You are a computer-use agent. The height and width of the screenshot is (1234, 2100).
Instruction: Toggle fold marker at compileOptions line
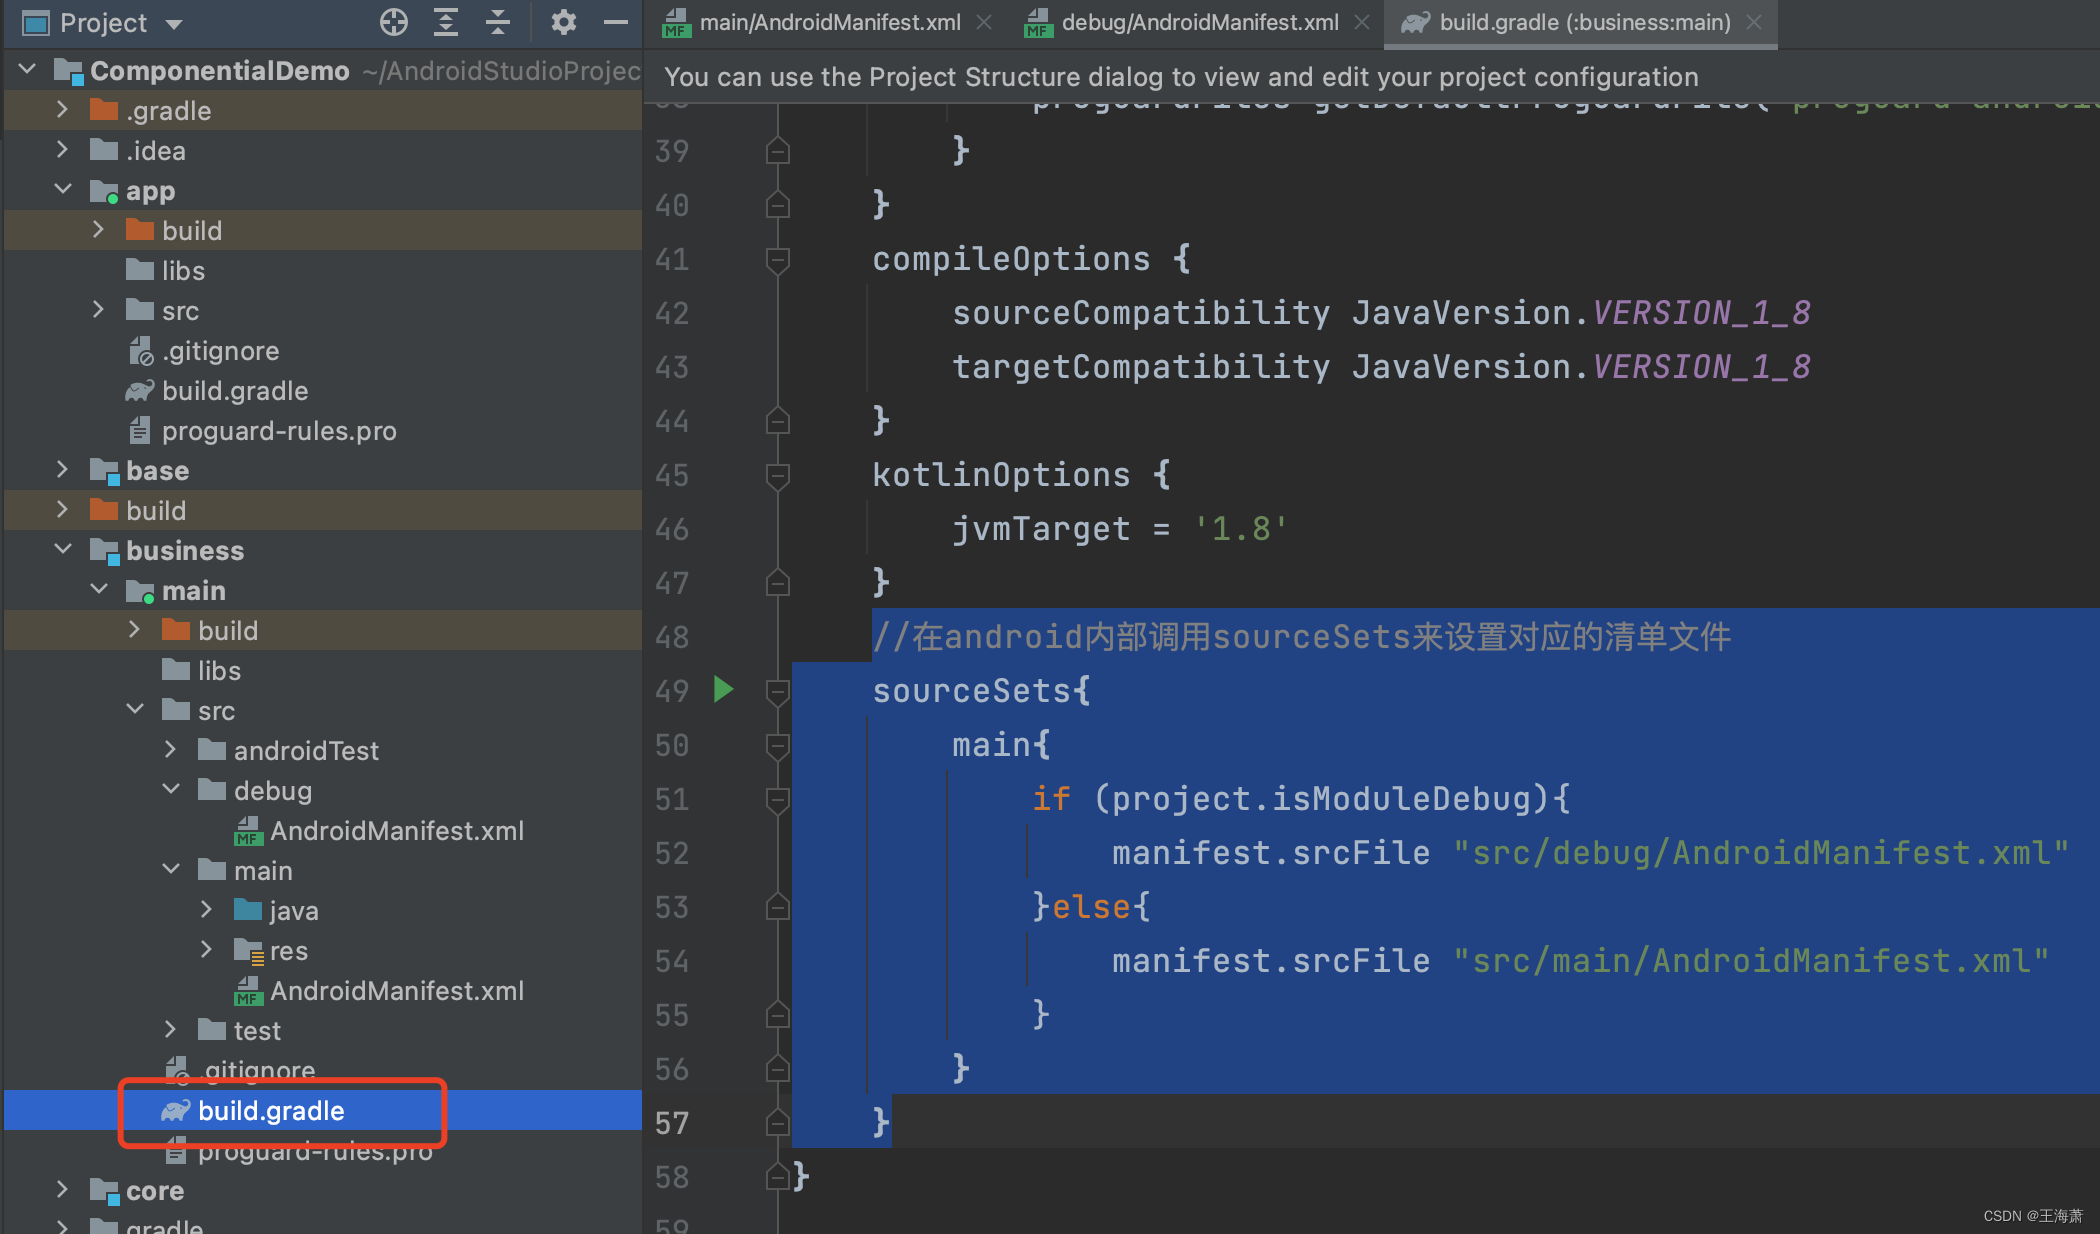(777, 259)
